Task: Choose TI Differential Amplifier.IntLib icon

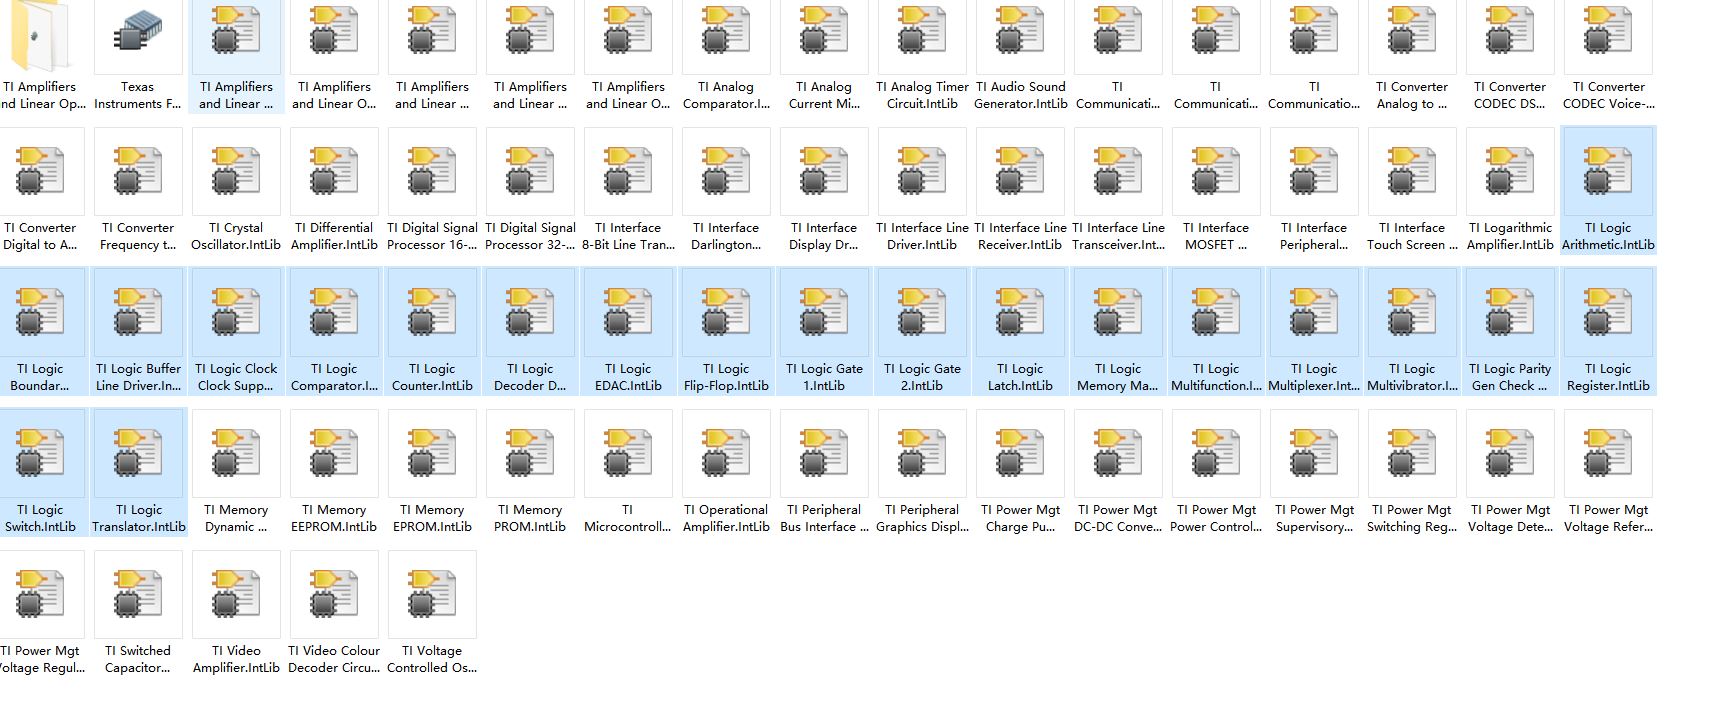Action: point(334,171)
